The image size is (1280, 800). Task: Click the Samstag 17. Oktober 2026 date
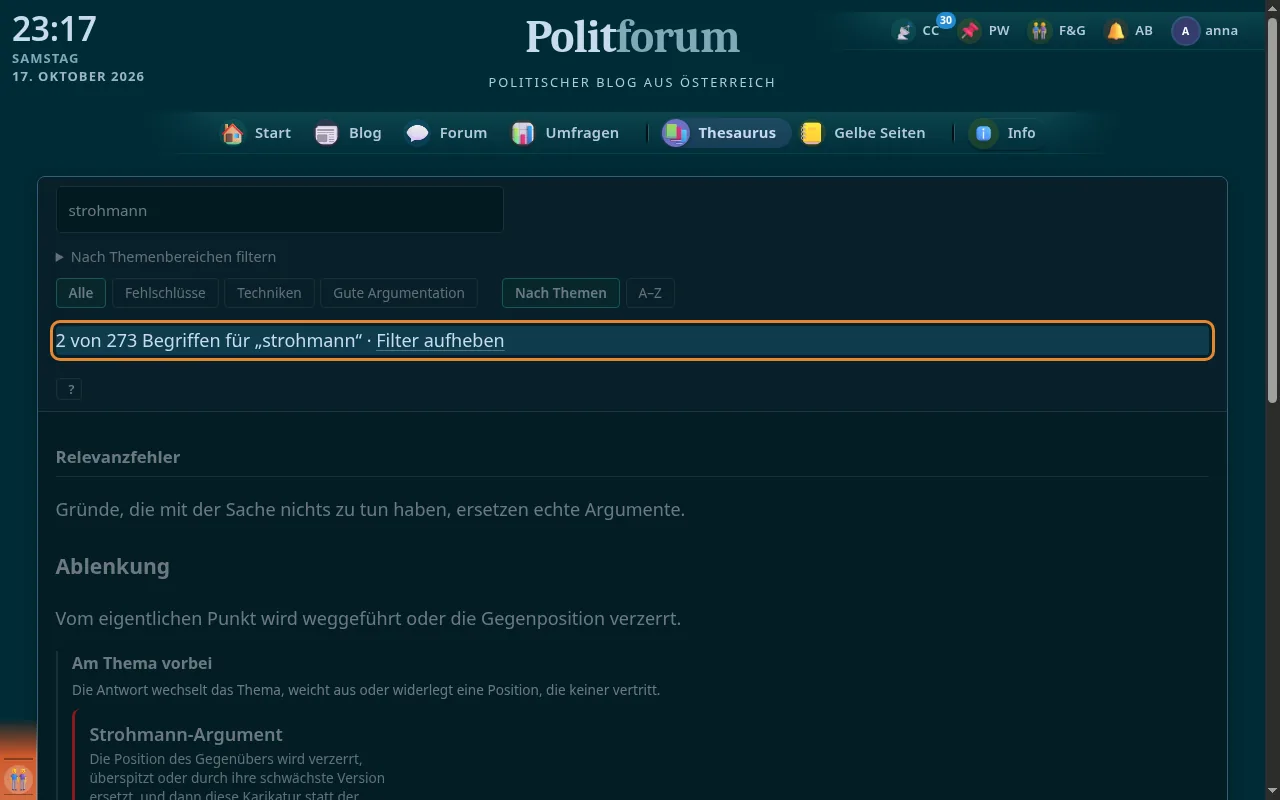coord(78,68)
